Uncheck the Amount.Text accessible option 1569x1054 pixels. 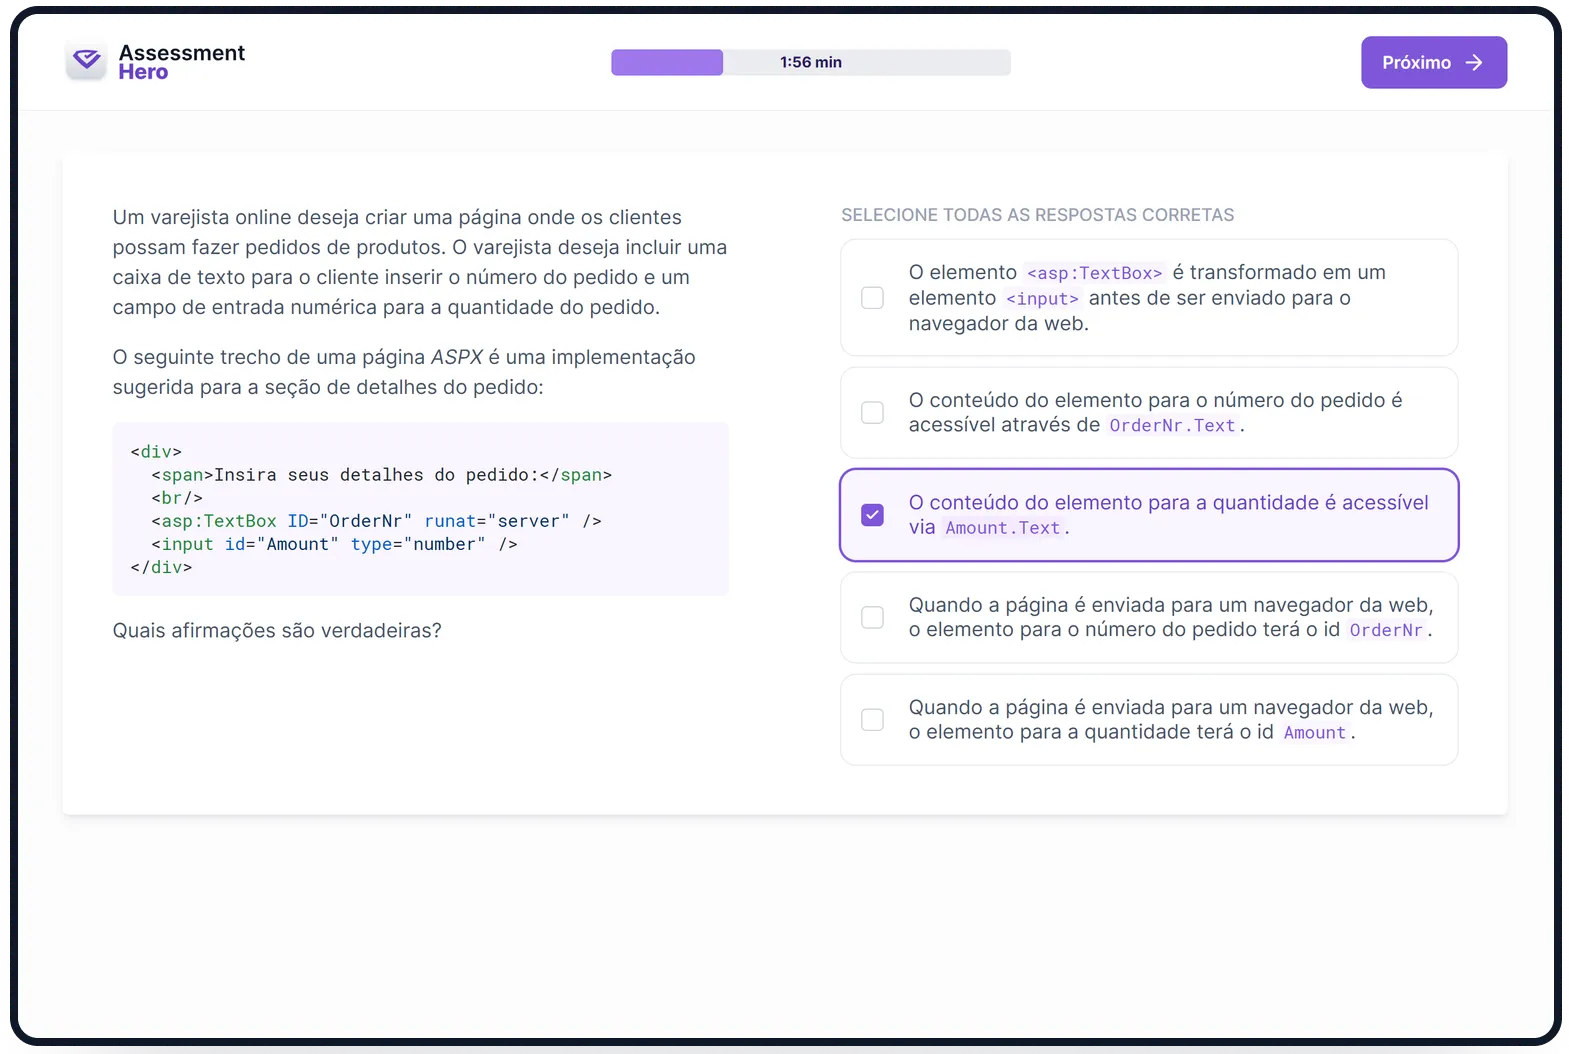point(872,515)
